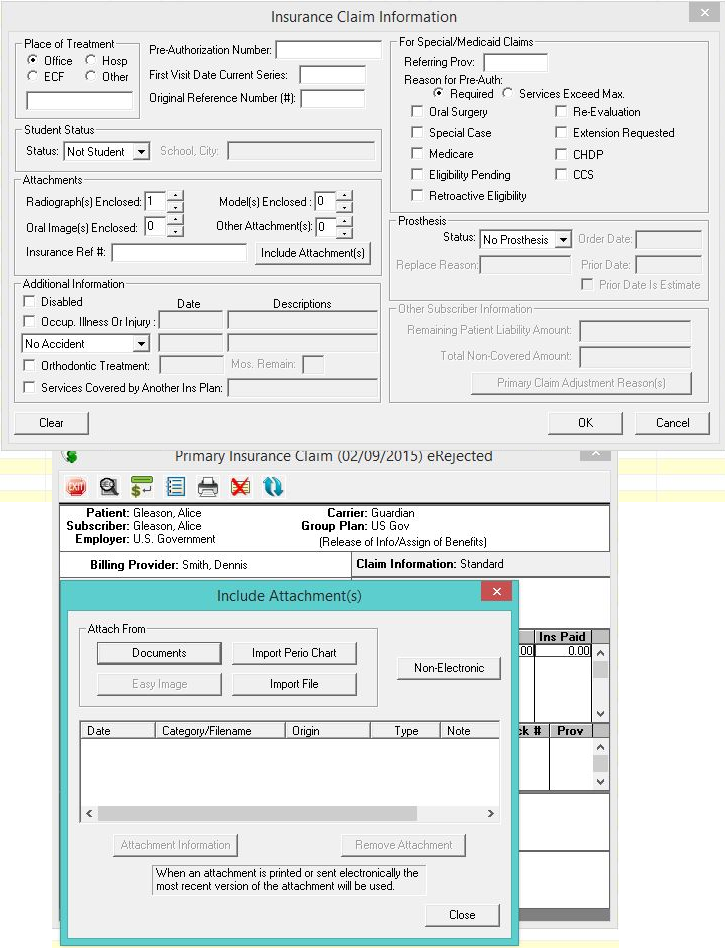Enable the CCS checkbox
This screenshot has height=948, width=725.
(x=561, y=175)
